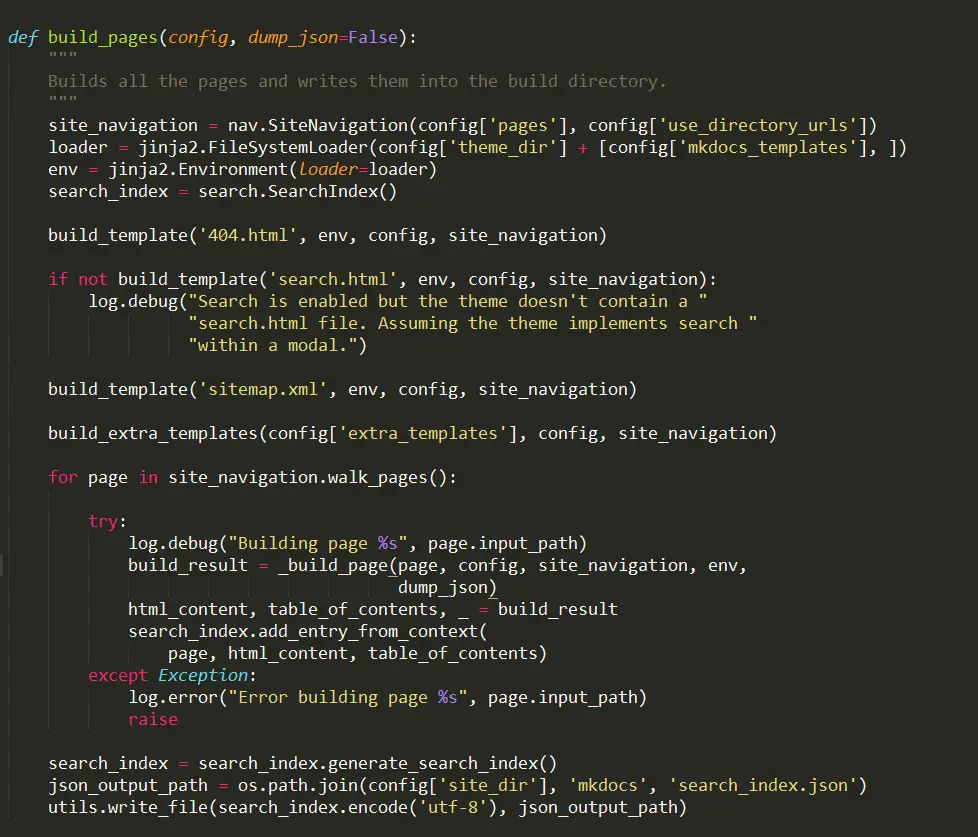Image resolution: width=978 pixels, height=837 pixels.
Task: Click the 'sitemap.xml' string
Action: point(263,389)
